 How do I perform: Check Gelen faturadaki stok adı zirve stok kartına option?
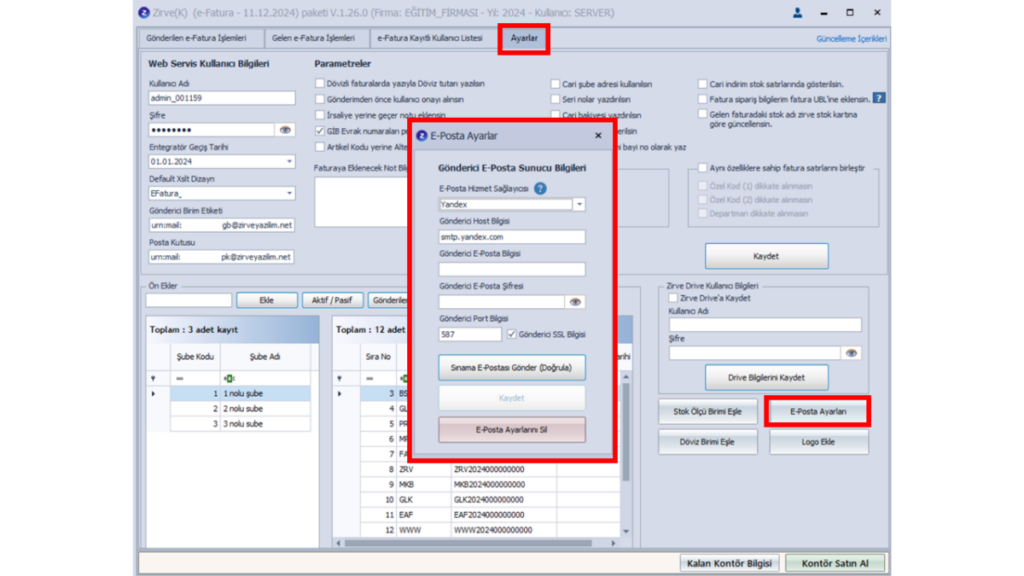click(x=703, y=114)
